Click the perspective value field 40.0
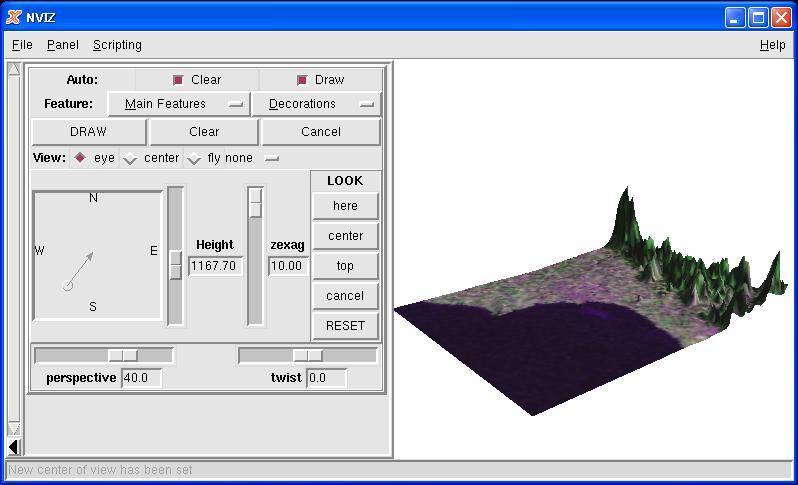Screen dimensions: 798x485 point(141,378)
